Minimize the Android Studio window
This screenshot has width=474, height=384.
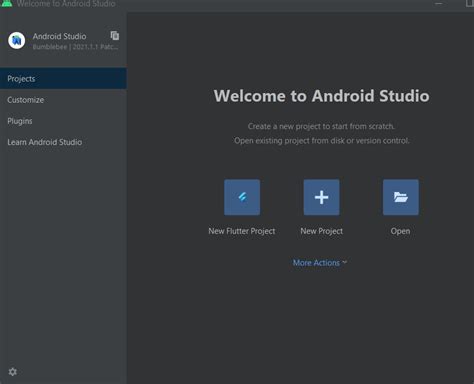click(x=439, y=3)
